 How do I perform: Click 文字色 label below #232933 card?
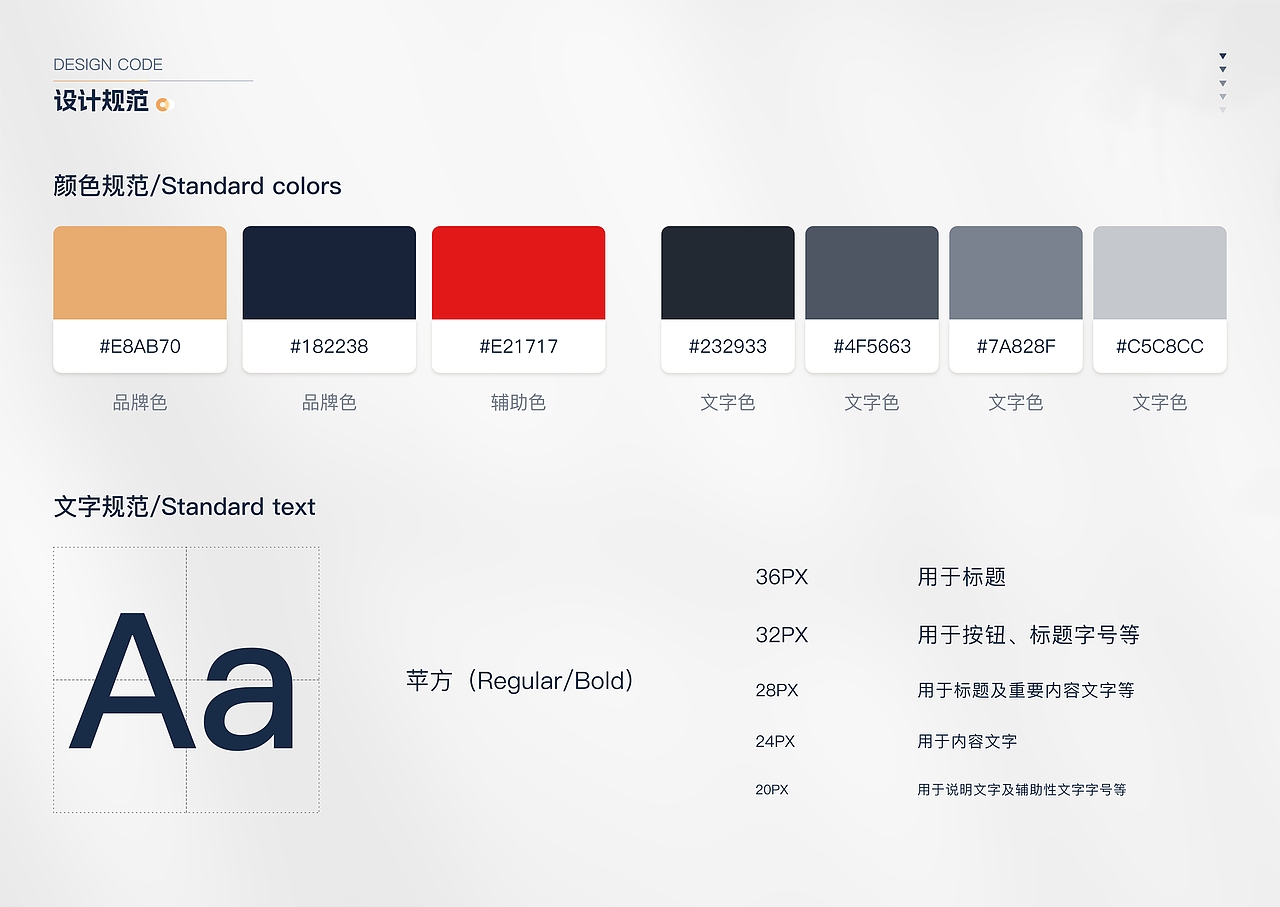click(x=728, y=403)
